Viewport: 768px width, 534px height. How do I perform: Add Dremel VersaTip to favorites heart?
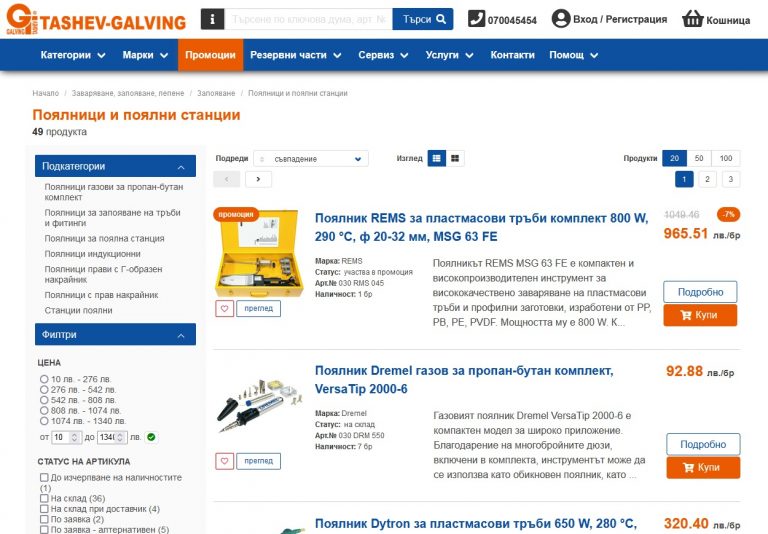tap(224, 461)
